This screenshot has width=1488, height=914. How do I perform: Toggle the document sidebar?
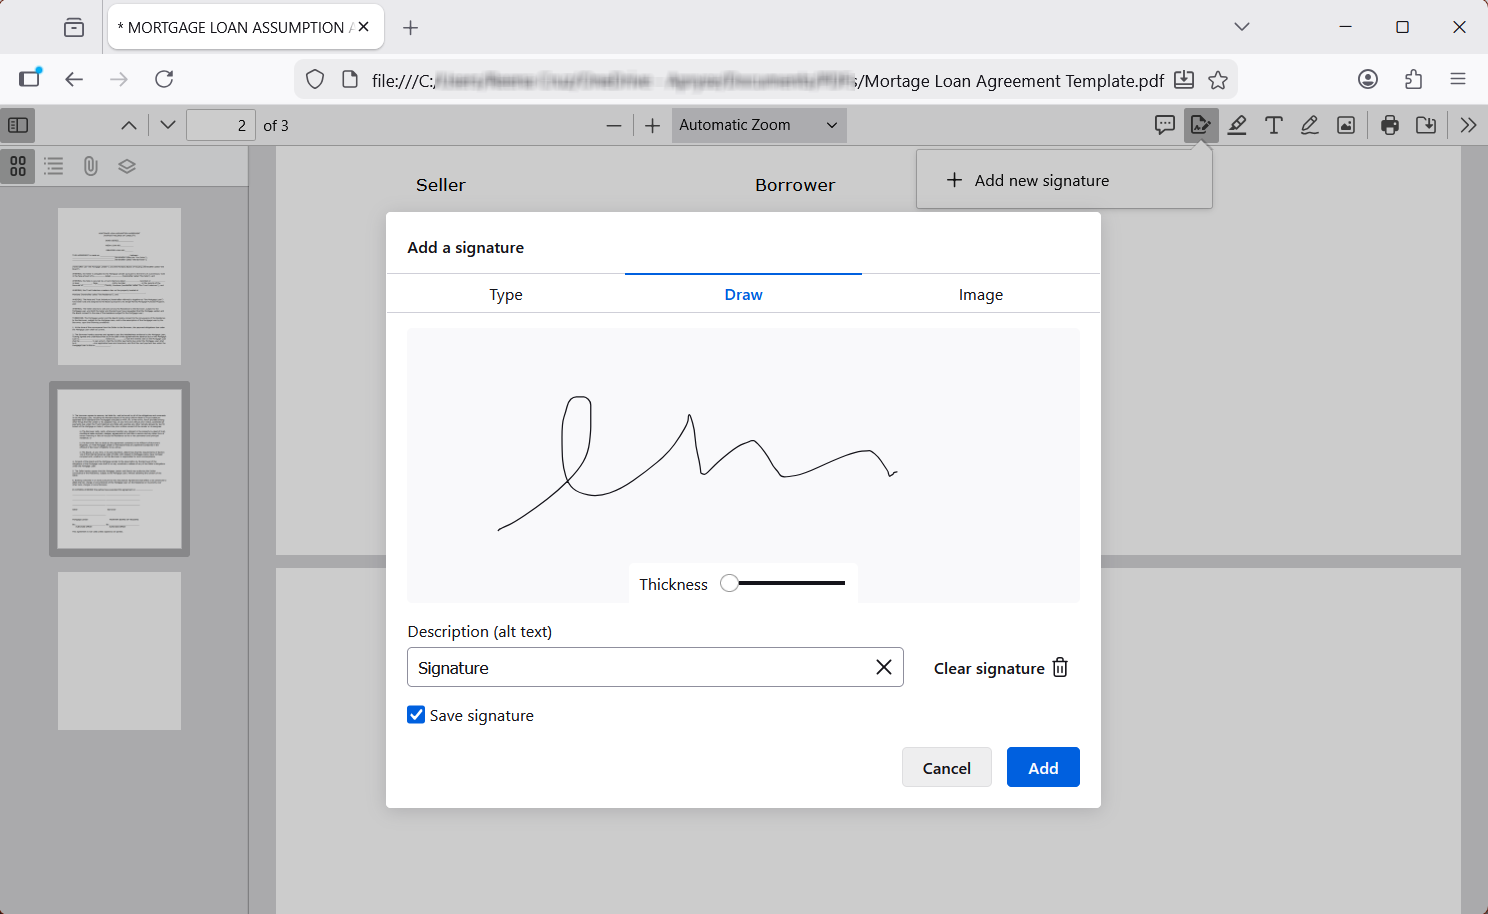[x=17, y=125]
